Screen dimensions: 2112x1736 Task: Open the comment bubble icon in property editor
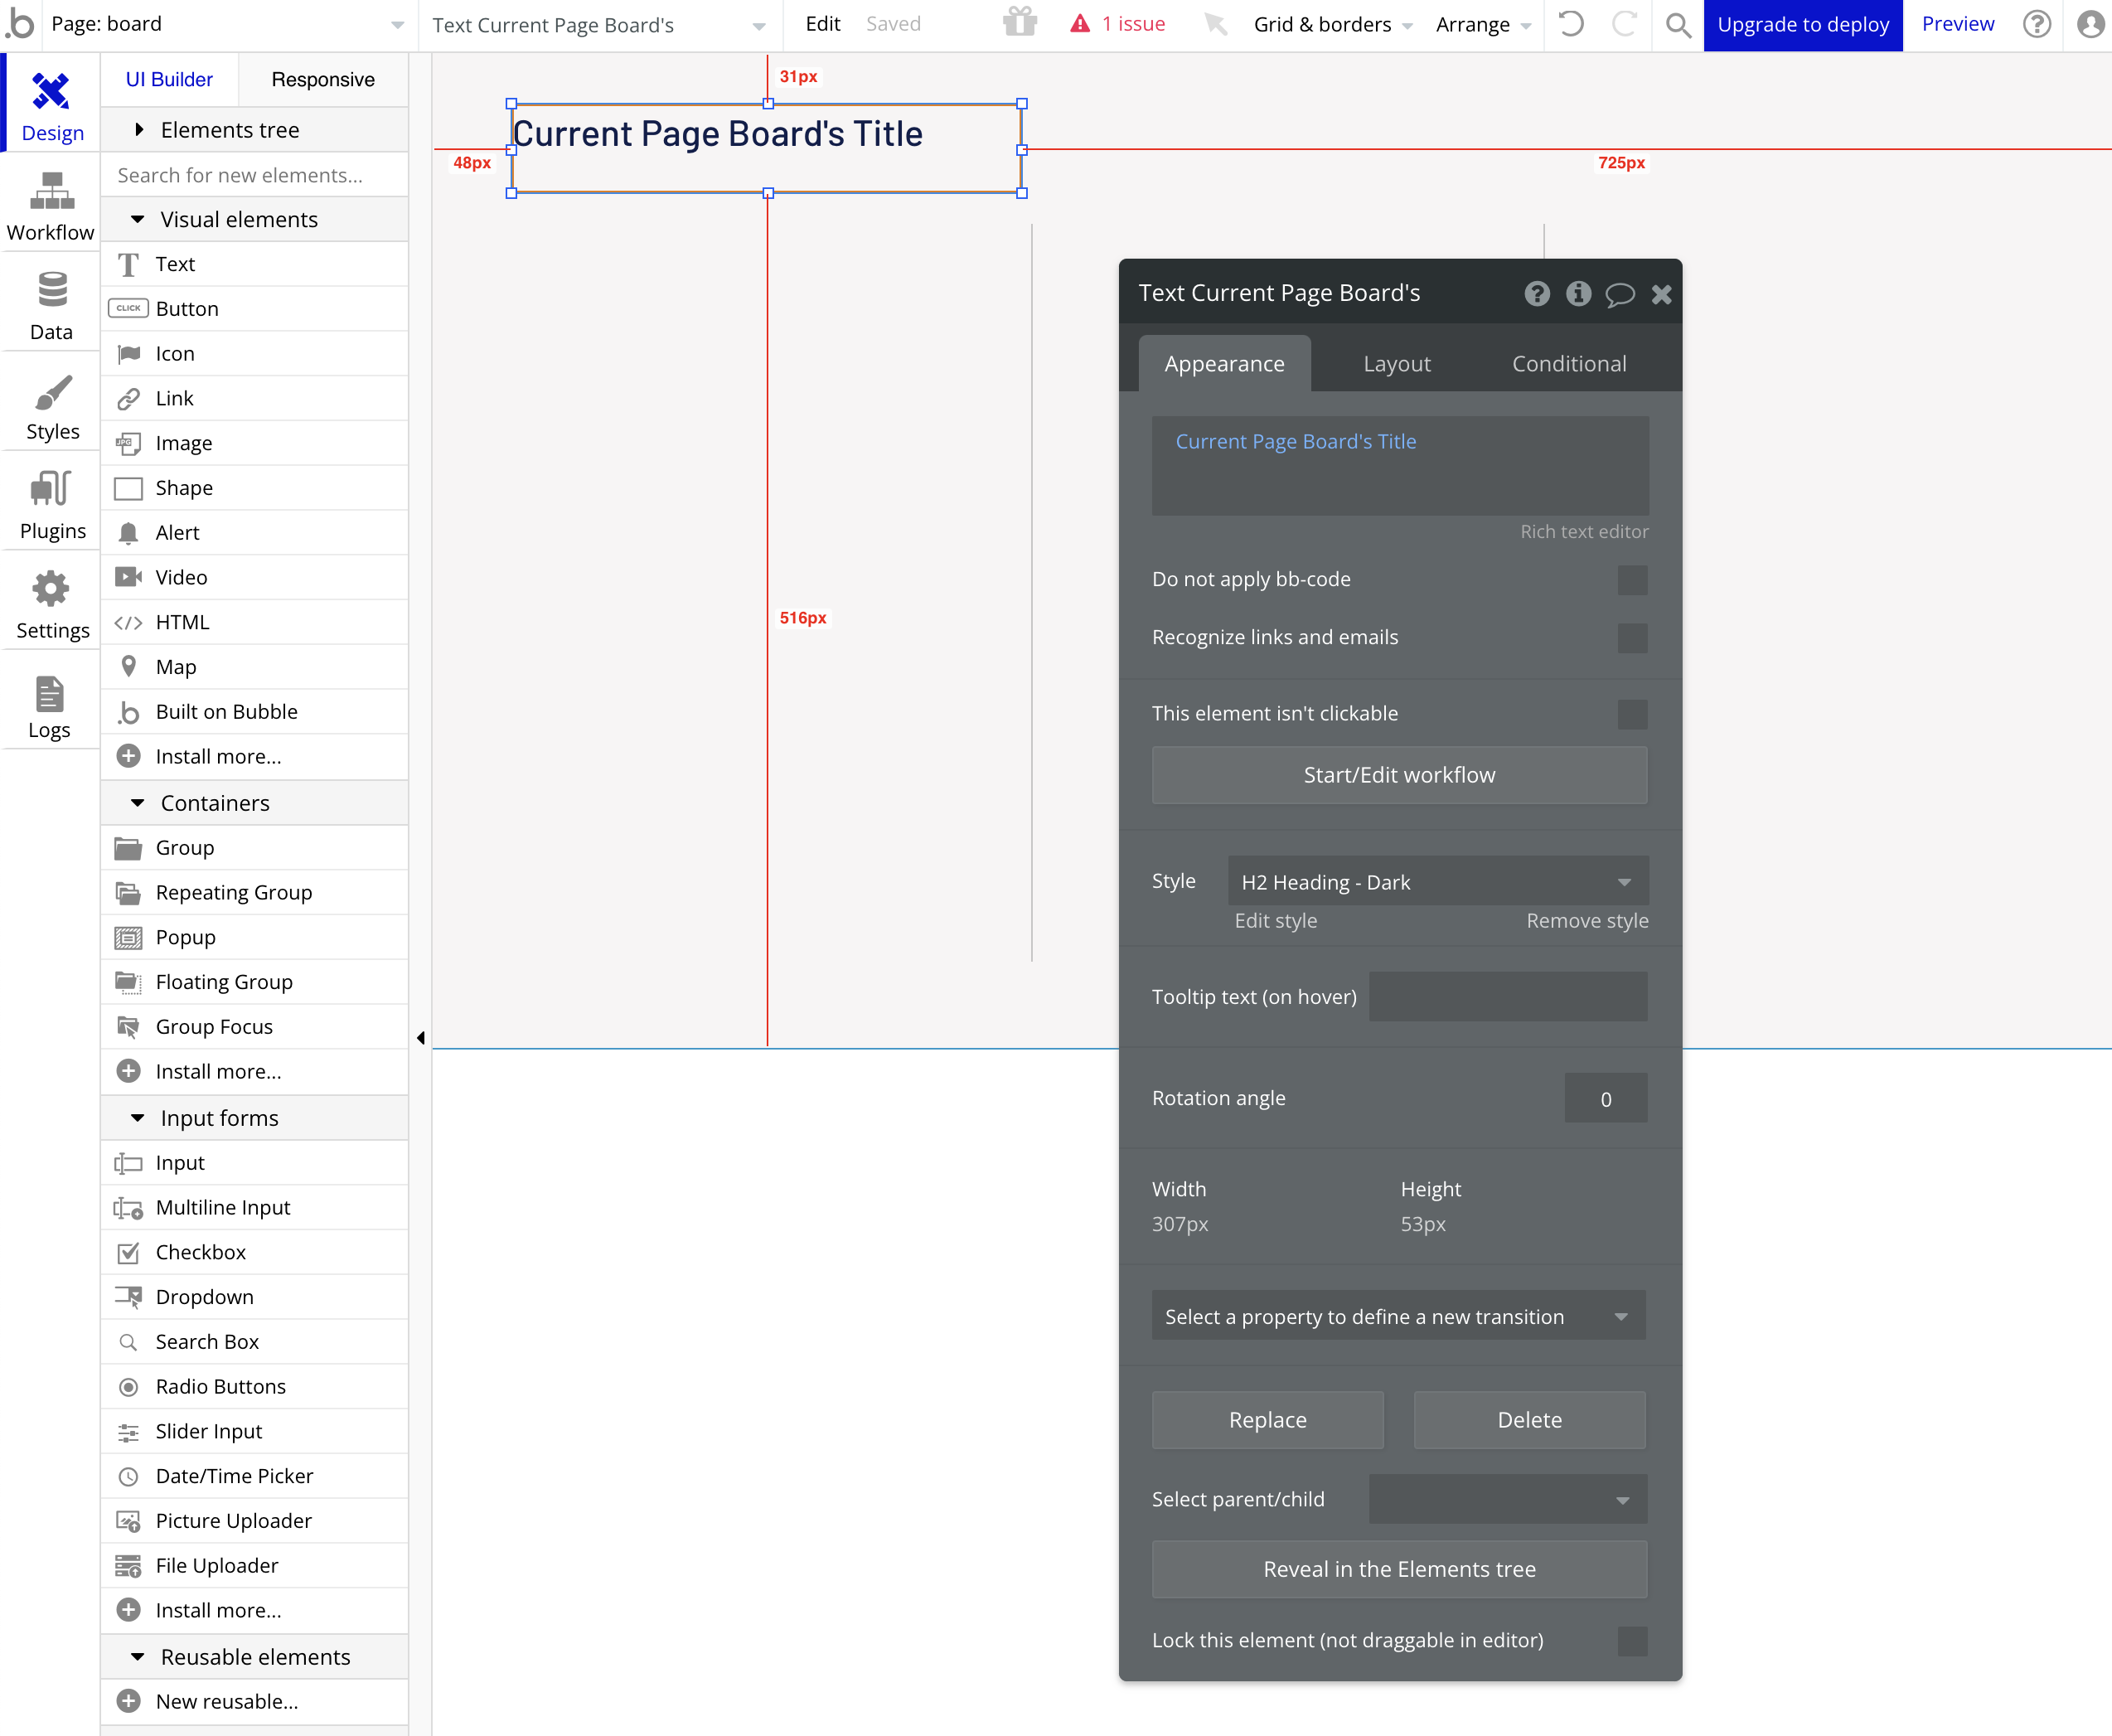pyautogui.click(x=1619, y=294)
